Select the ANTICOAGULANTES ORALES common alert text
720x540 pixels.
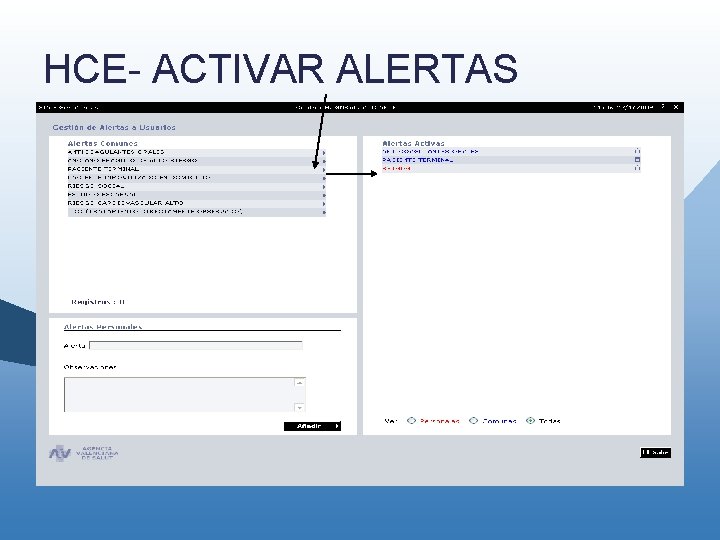click(x=116, y=152)
